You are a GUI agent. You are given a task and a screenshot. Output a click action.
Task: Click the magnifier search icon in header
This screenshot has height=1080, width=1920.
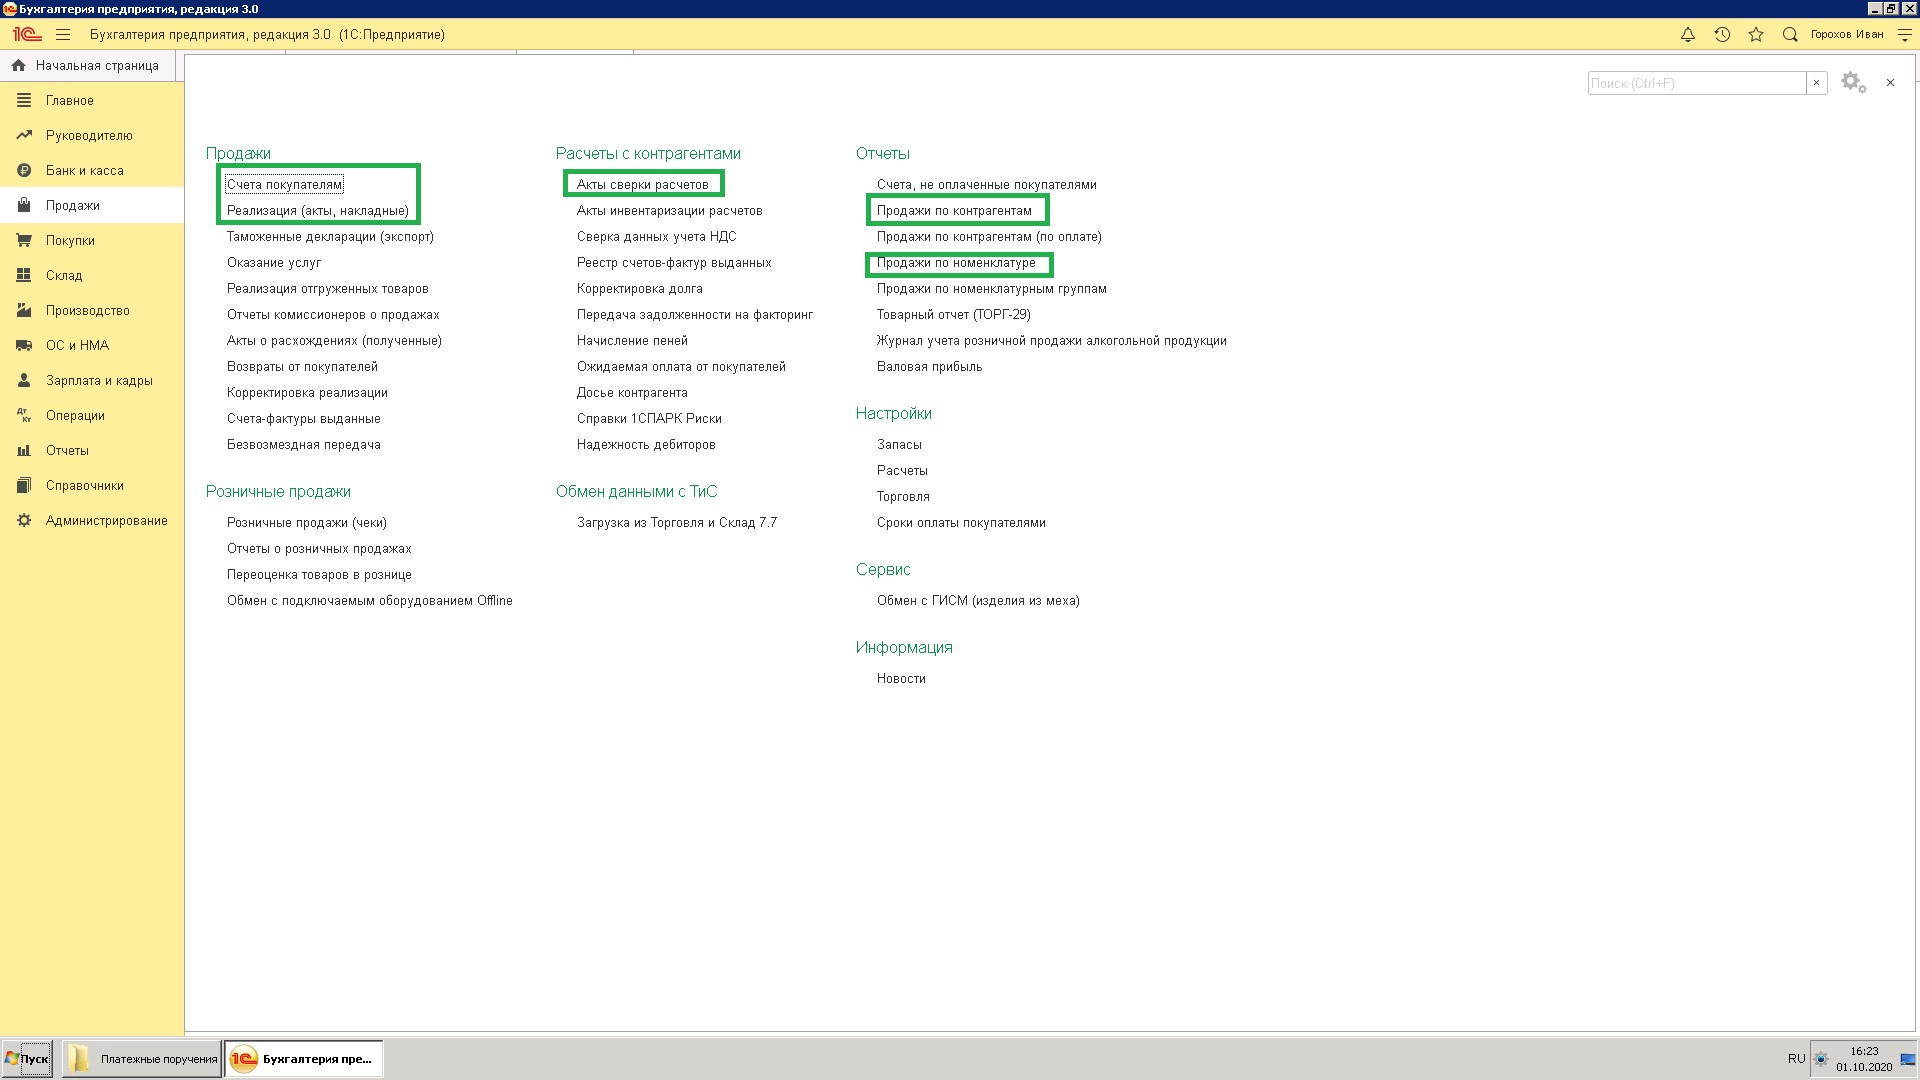click(x=1790, y=34)
